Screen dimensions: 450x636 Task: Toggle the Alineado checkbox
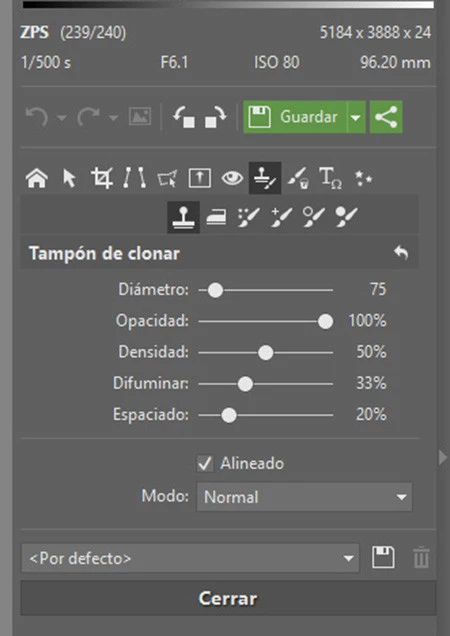click(x=205, y=463)
